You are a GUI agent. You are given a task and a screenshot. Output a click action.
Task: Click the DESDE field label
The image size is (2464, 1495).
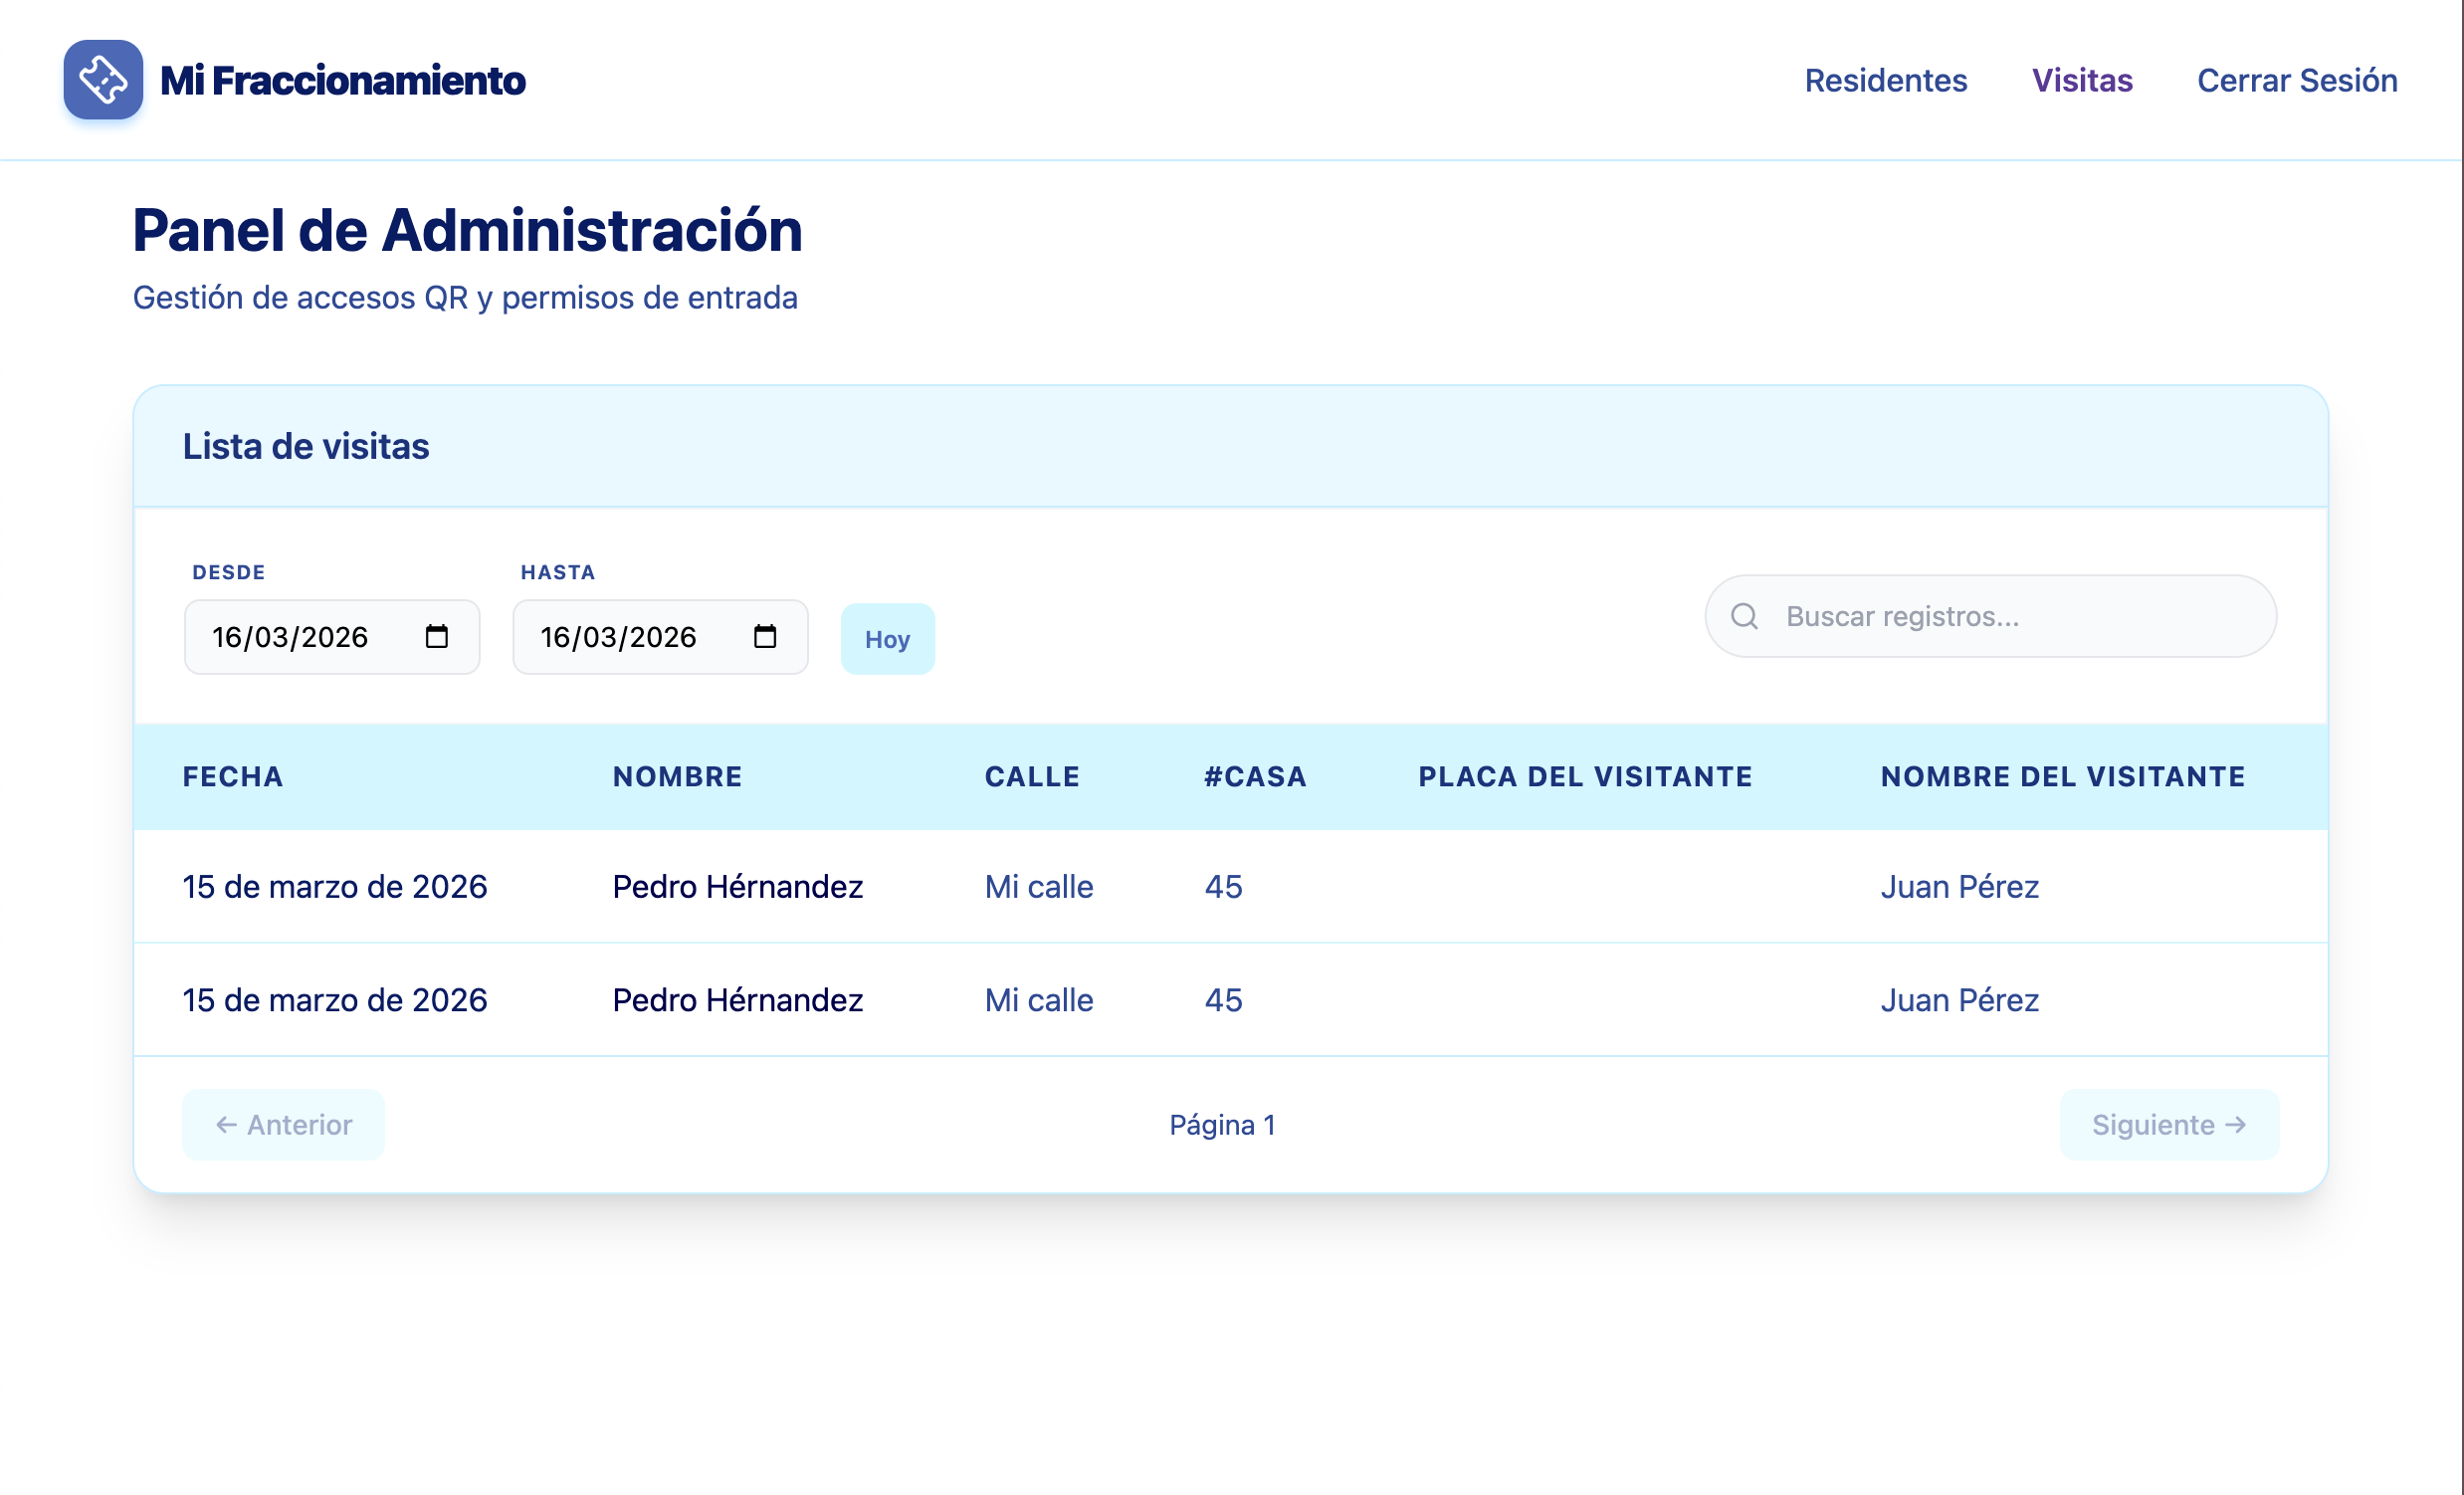(x=229, y=573)
